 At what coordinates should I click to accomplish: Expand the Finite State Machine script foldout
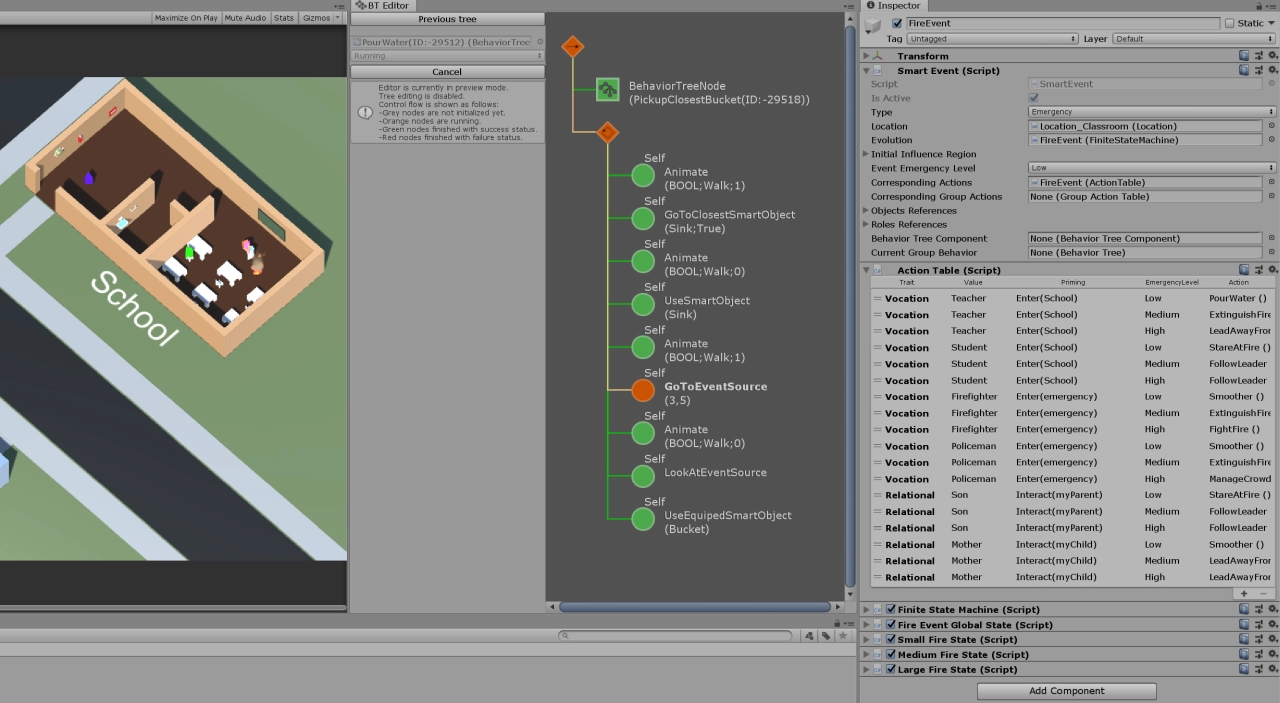click(865, 609)
